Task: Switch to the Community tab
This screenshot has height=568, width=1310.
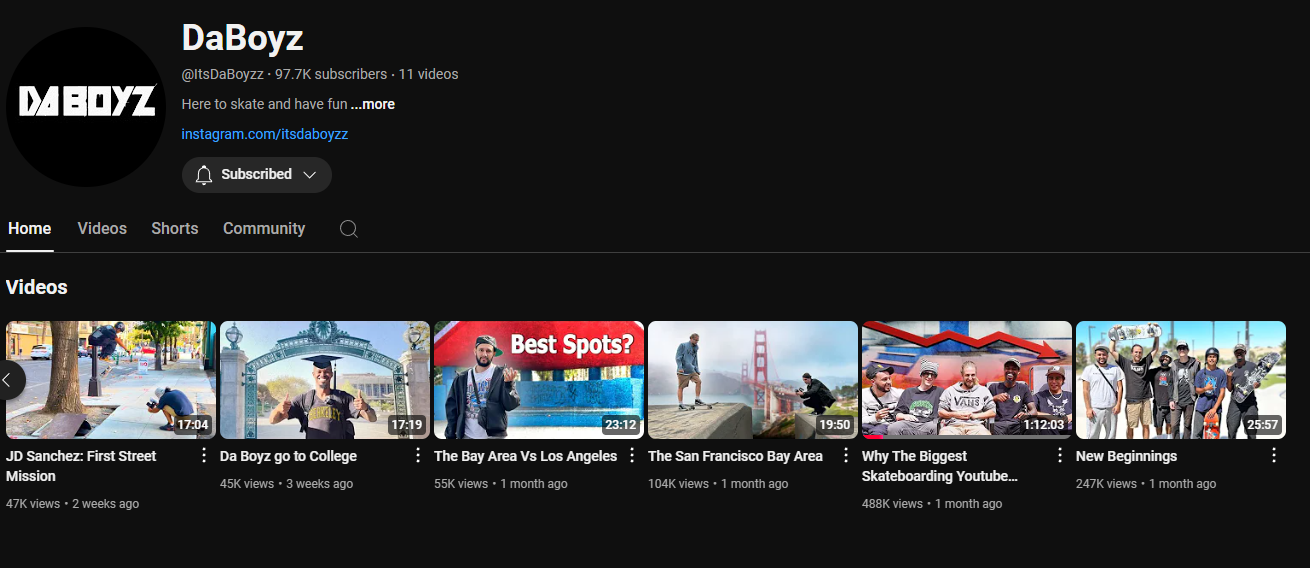Action: [x=264, y=228]
